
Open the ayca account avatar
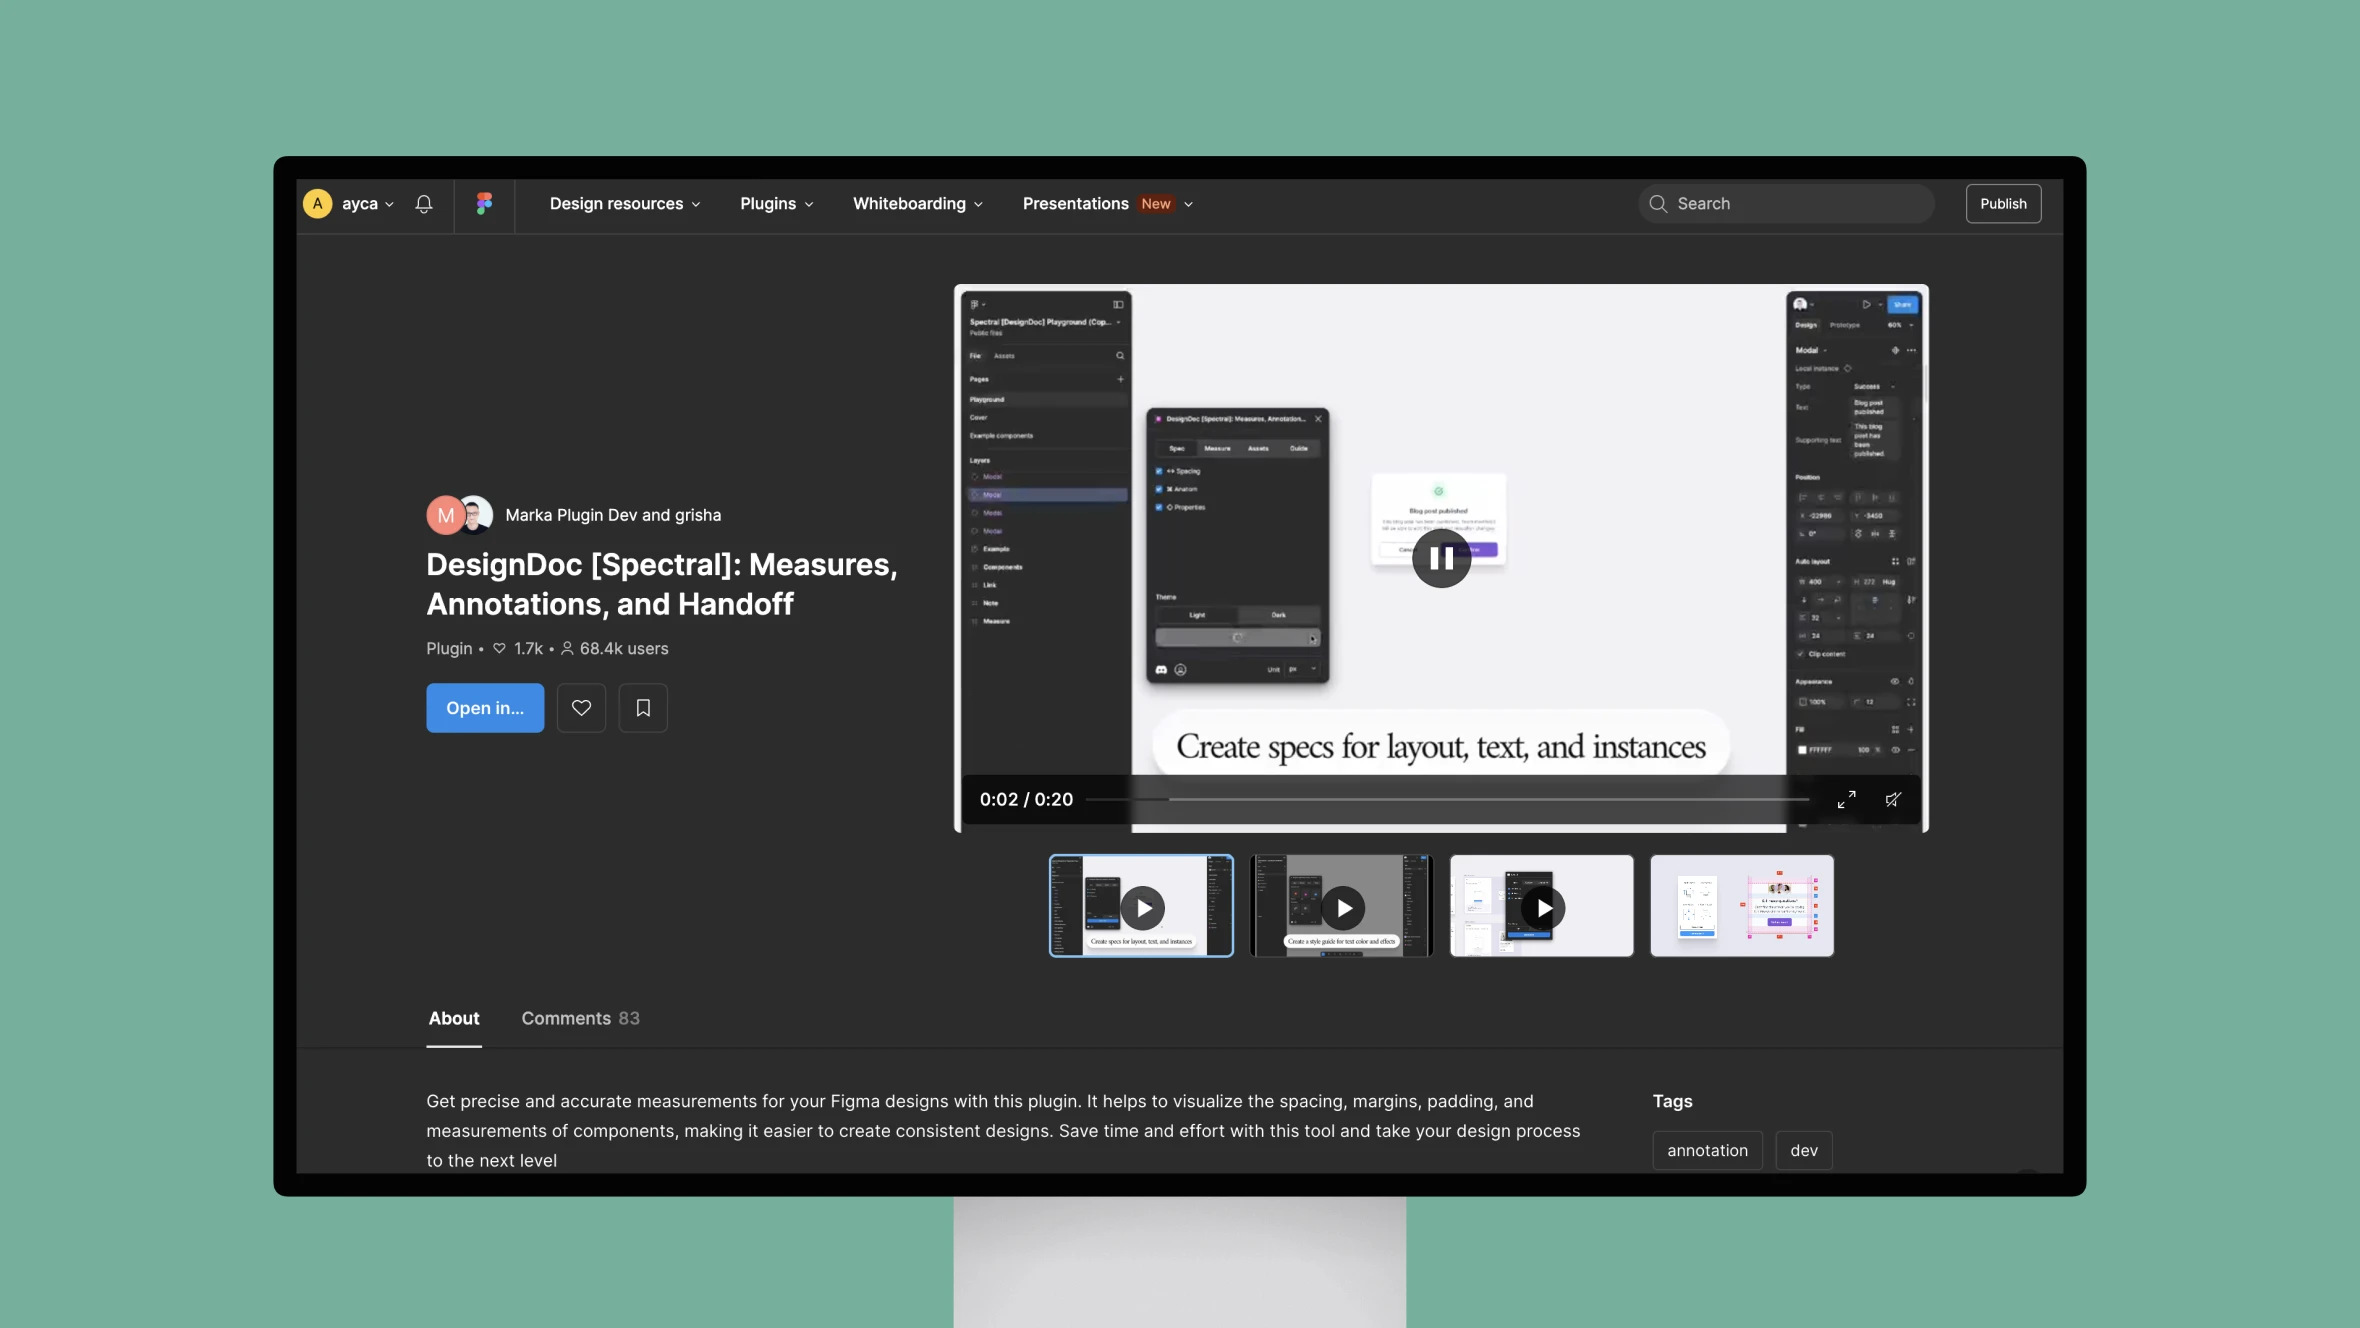point(317,204)
